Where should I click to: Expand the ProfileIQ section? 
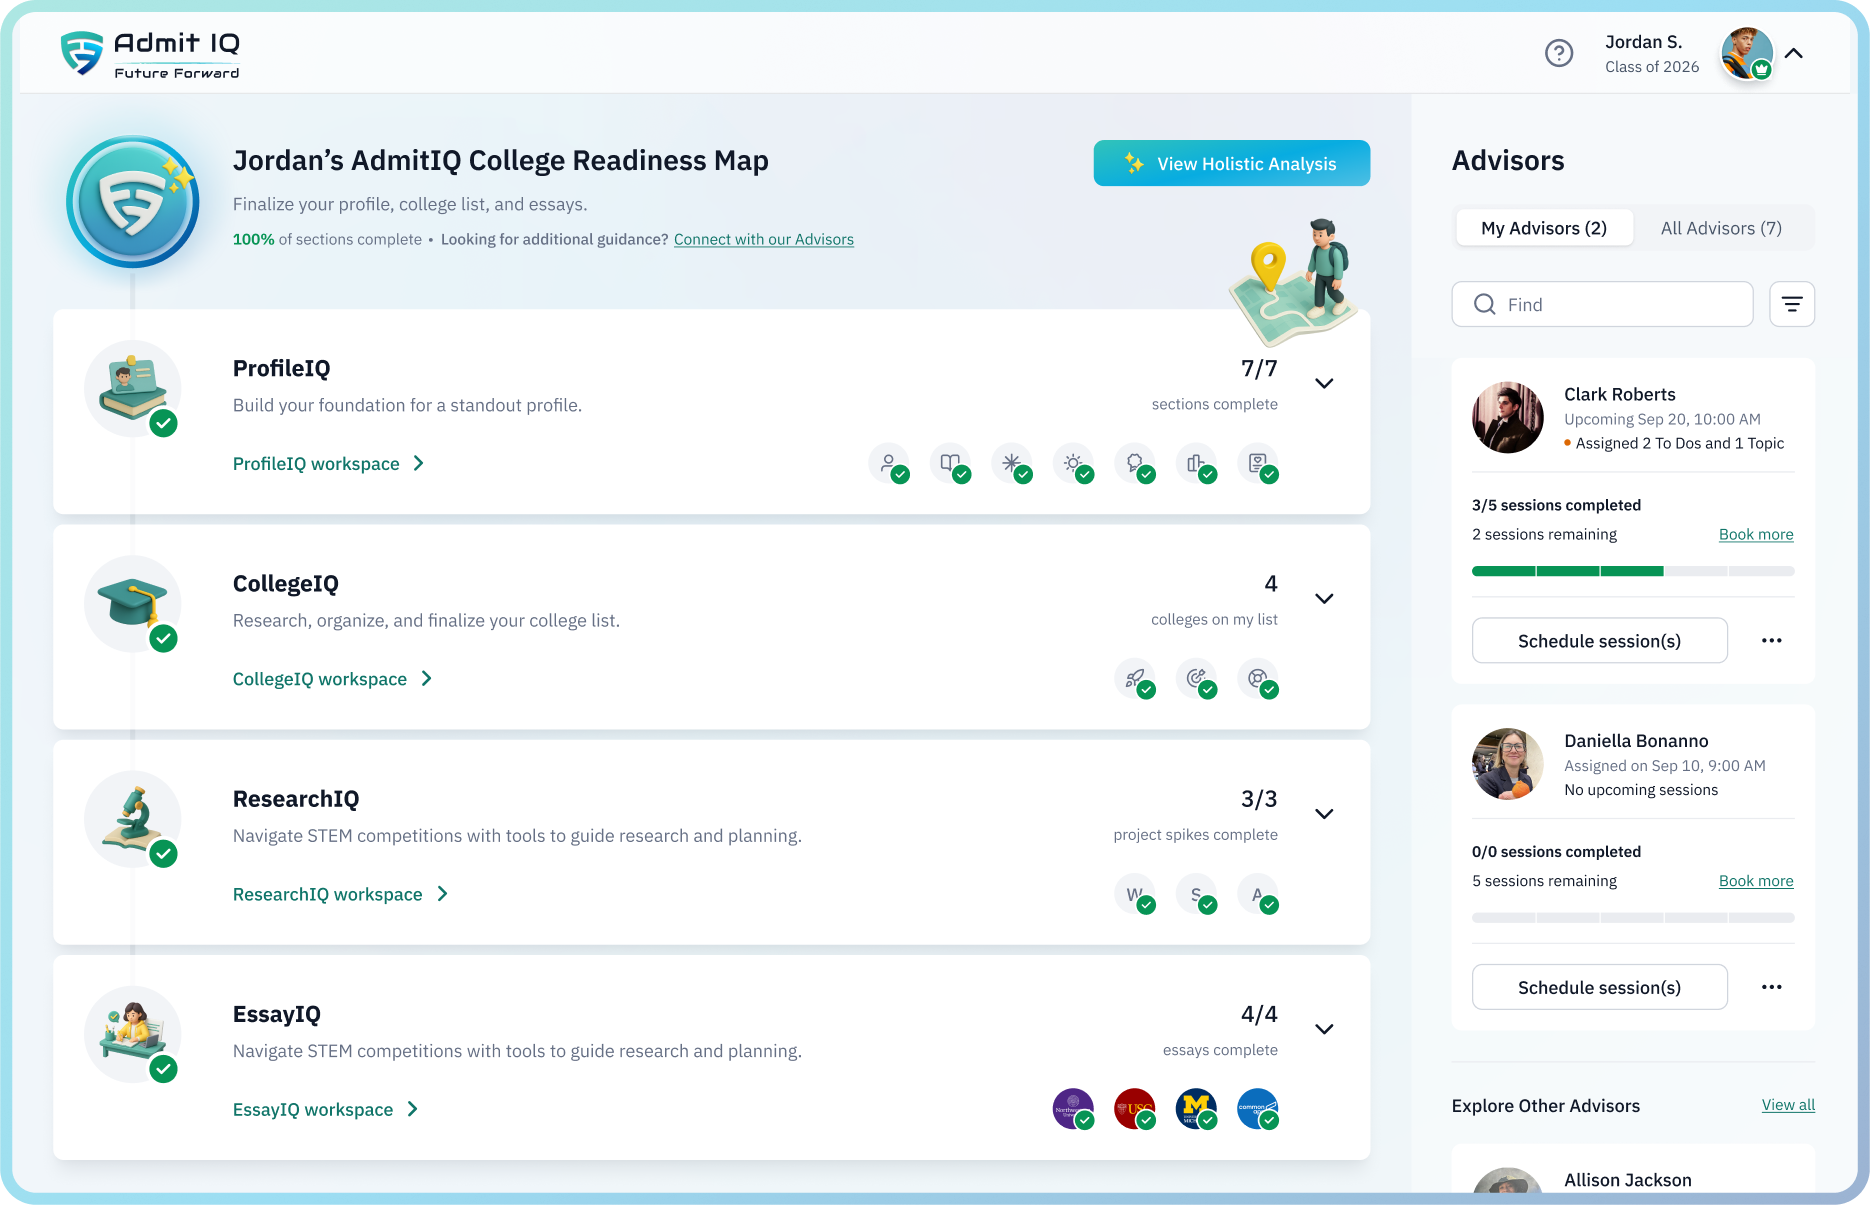(x=1324, y=384)
